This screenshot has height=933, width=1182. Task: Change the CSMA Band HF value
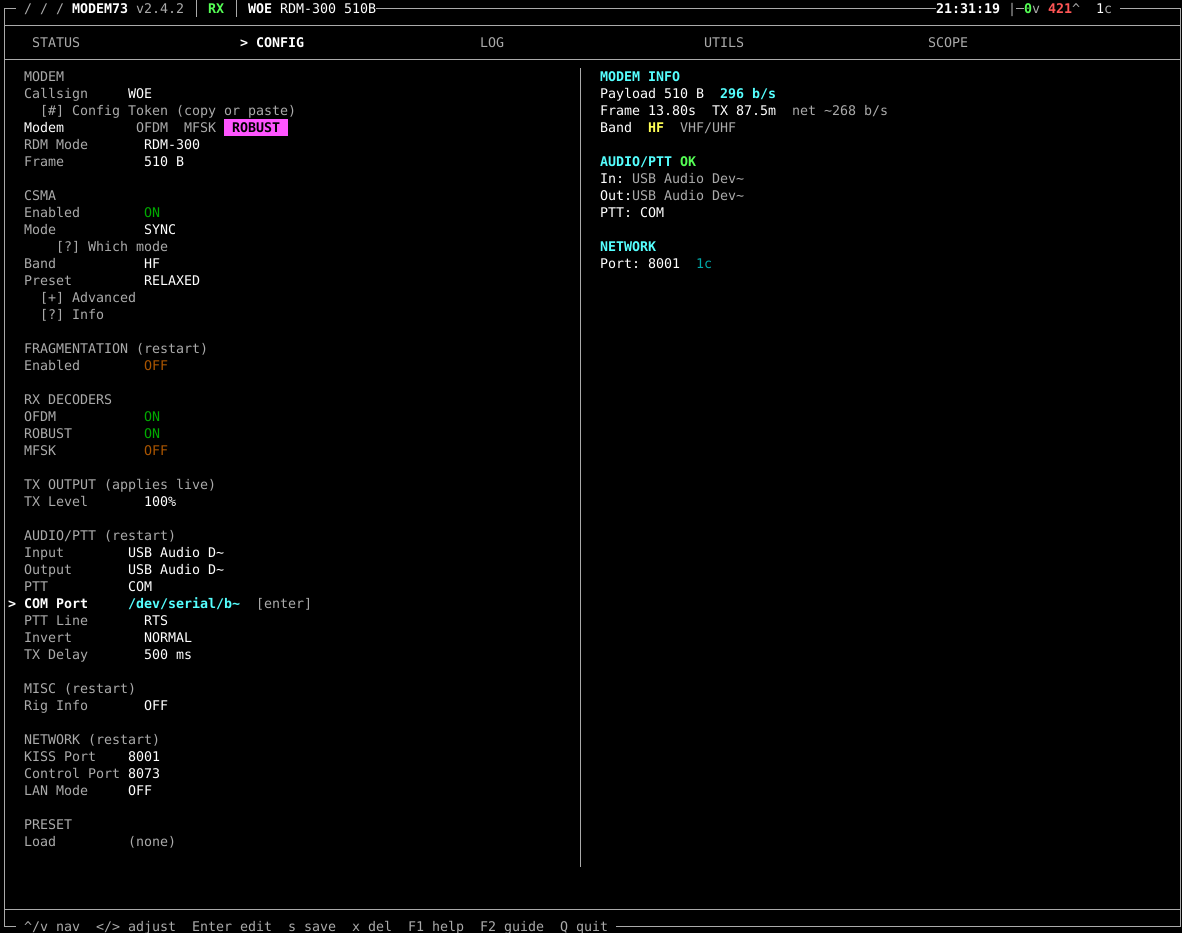152,264
